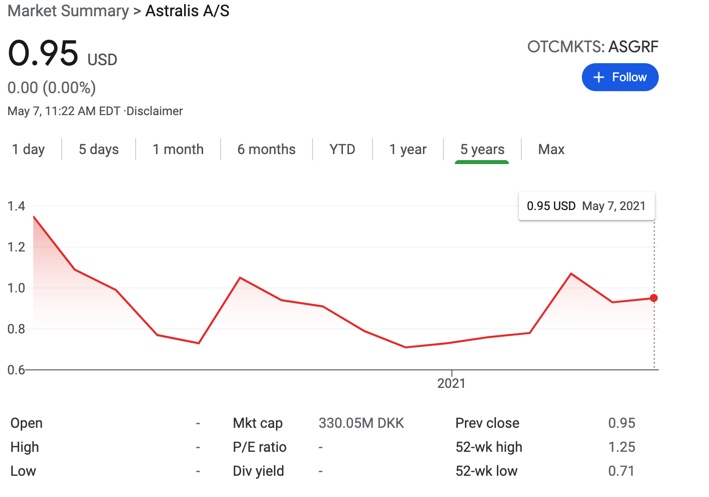This screenshot has height=497, width=709.
Task: Click the 2021 label on the x-axis
Action: point(452,383)
